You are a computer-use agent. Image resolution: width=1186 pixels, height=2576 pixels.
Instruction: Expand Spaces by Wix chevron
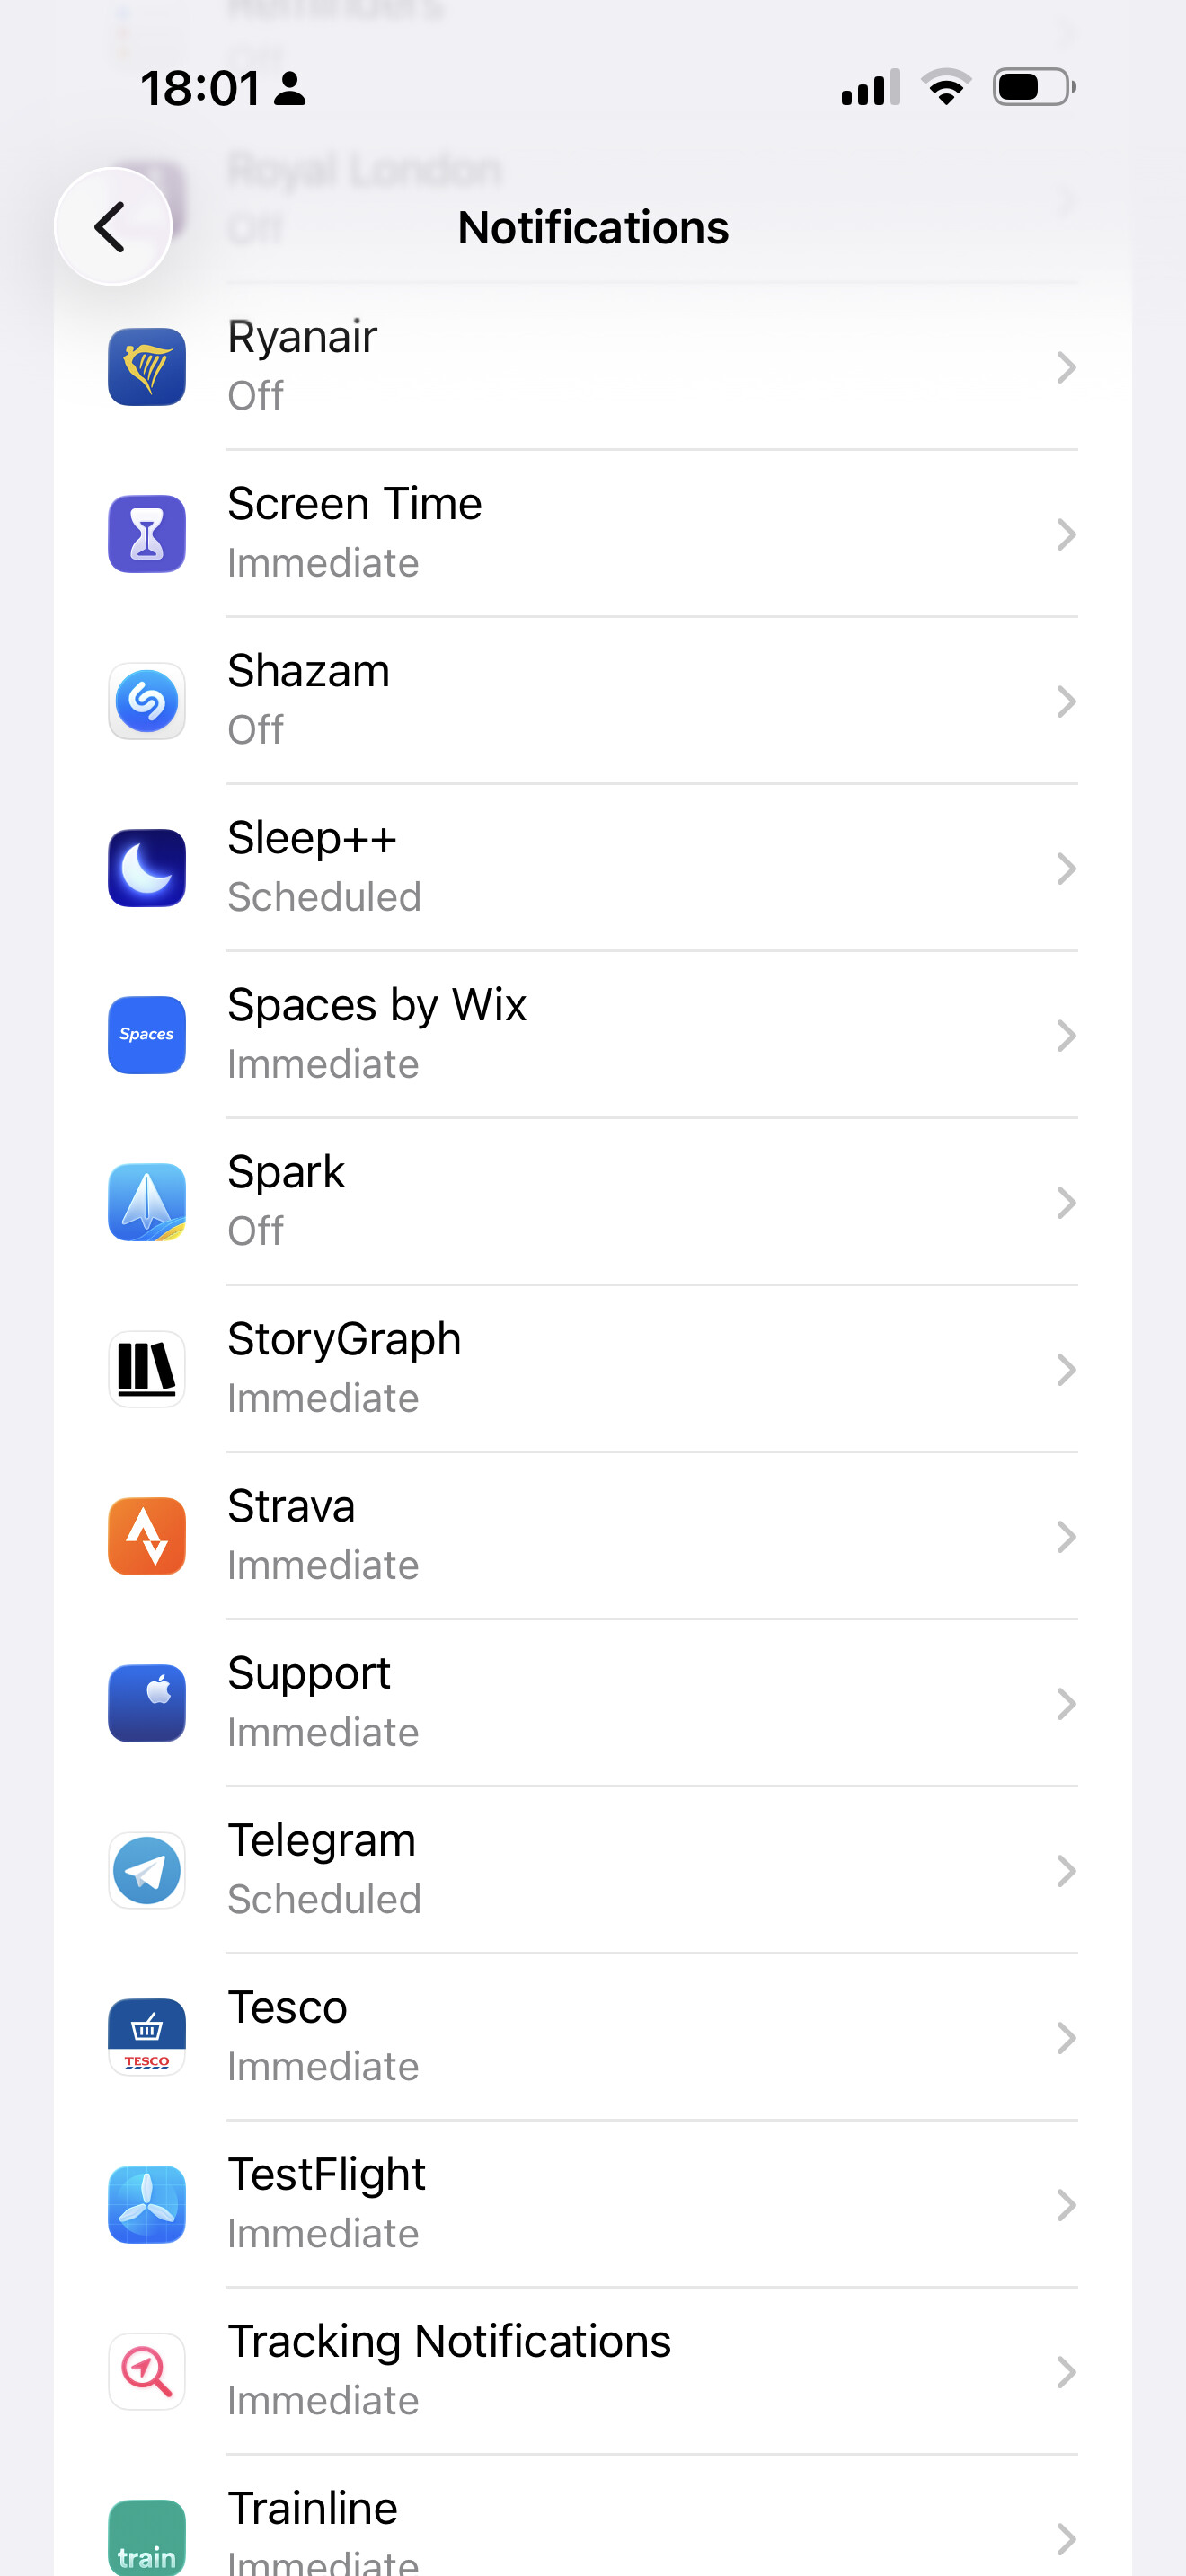pyautogui.click(x=1066, y=1036)
